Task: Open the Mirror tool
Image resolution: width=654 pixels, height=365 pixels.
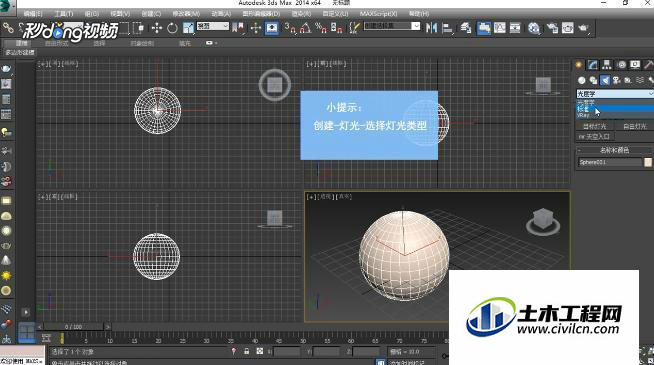Action: point(431,28)
